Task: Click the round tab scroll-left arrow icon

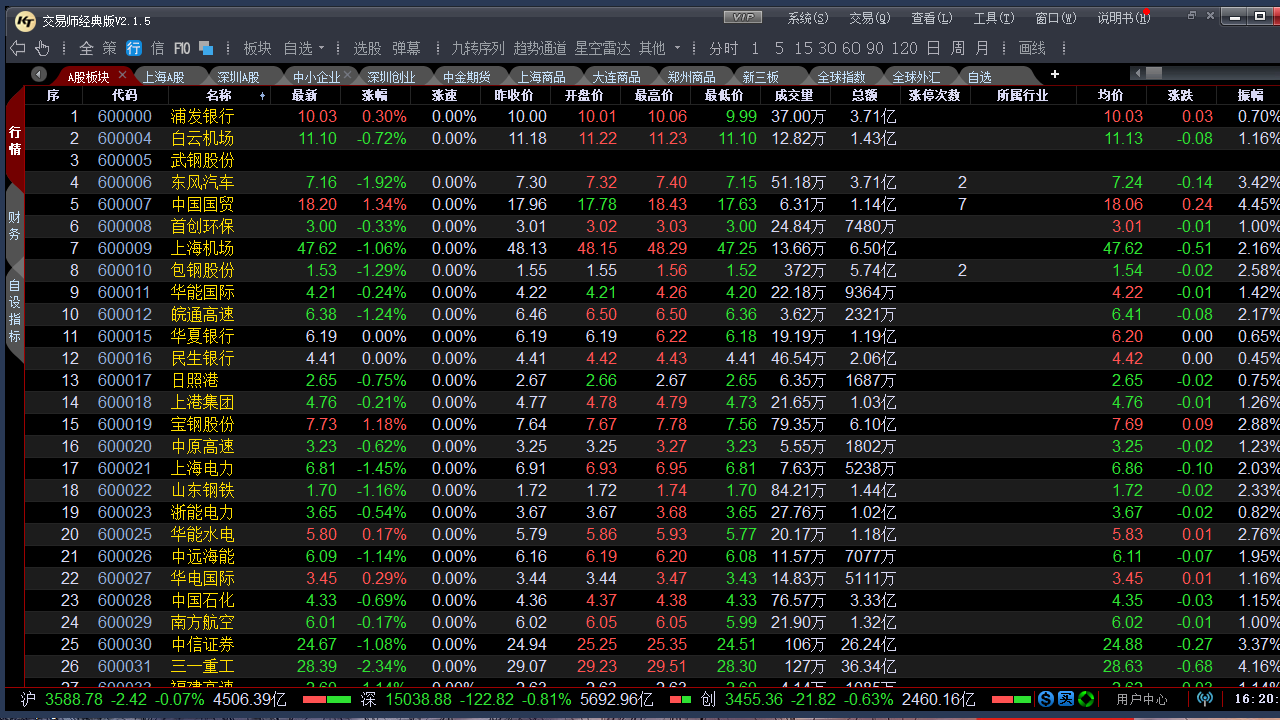Action: (x=39, y=74)
